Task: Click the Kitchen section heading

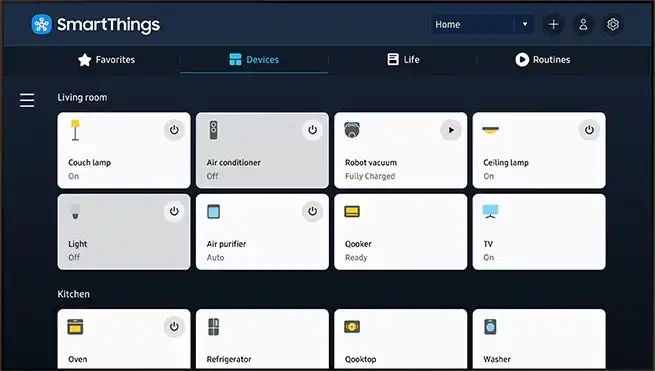Action: click(x=74, y=294)
